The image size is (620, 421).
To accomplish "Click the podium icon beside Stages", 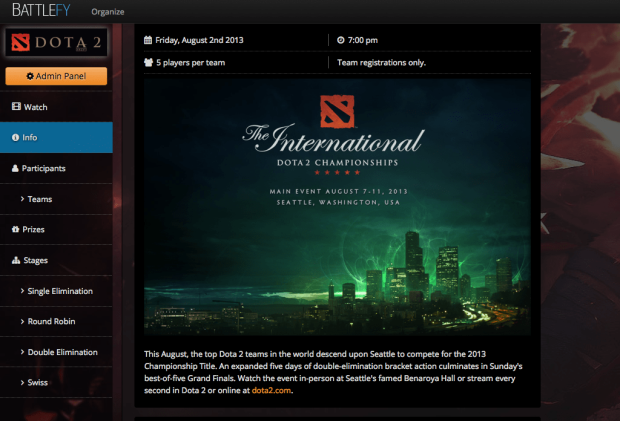I will tap(16, 260).
